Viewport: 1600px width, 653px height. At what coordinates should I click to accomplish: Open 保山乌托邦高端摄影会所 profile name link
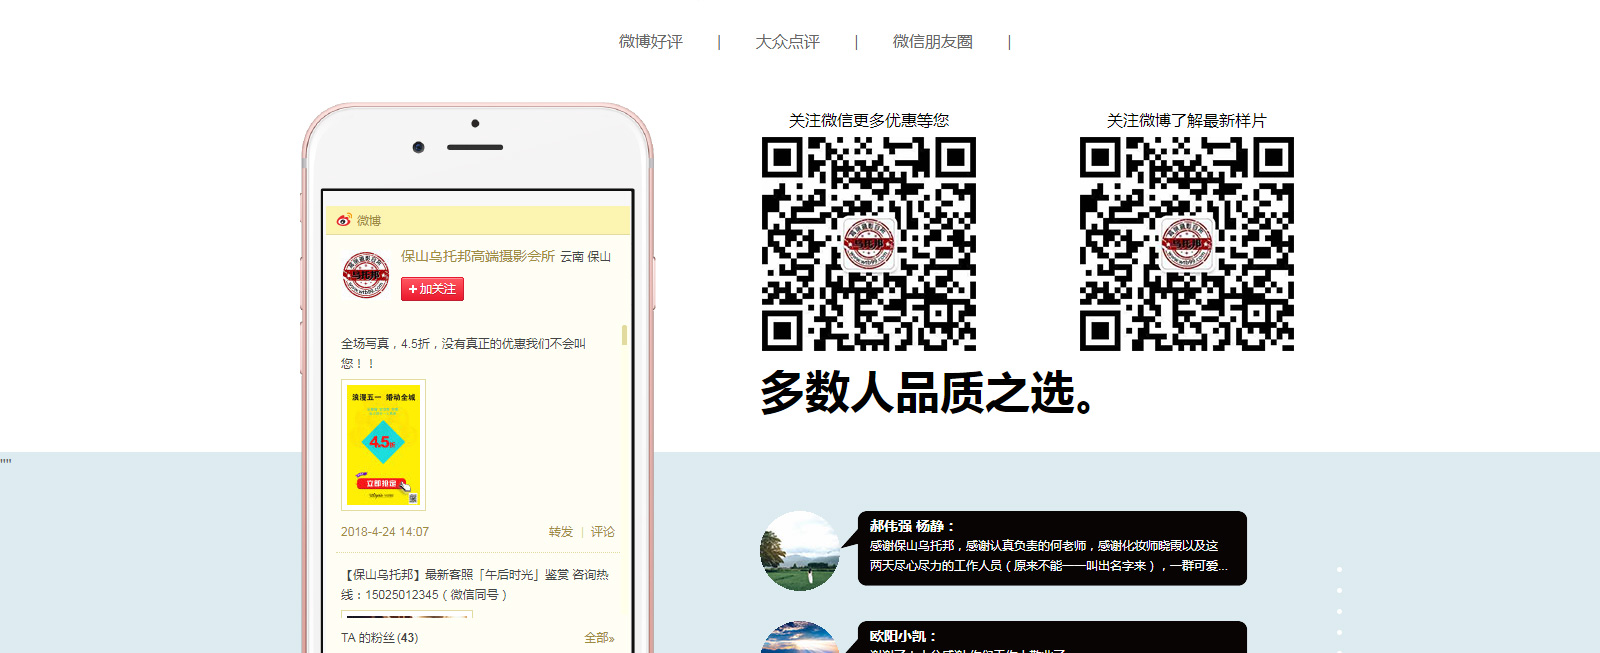pyautogui.click(x=478, y=256)
